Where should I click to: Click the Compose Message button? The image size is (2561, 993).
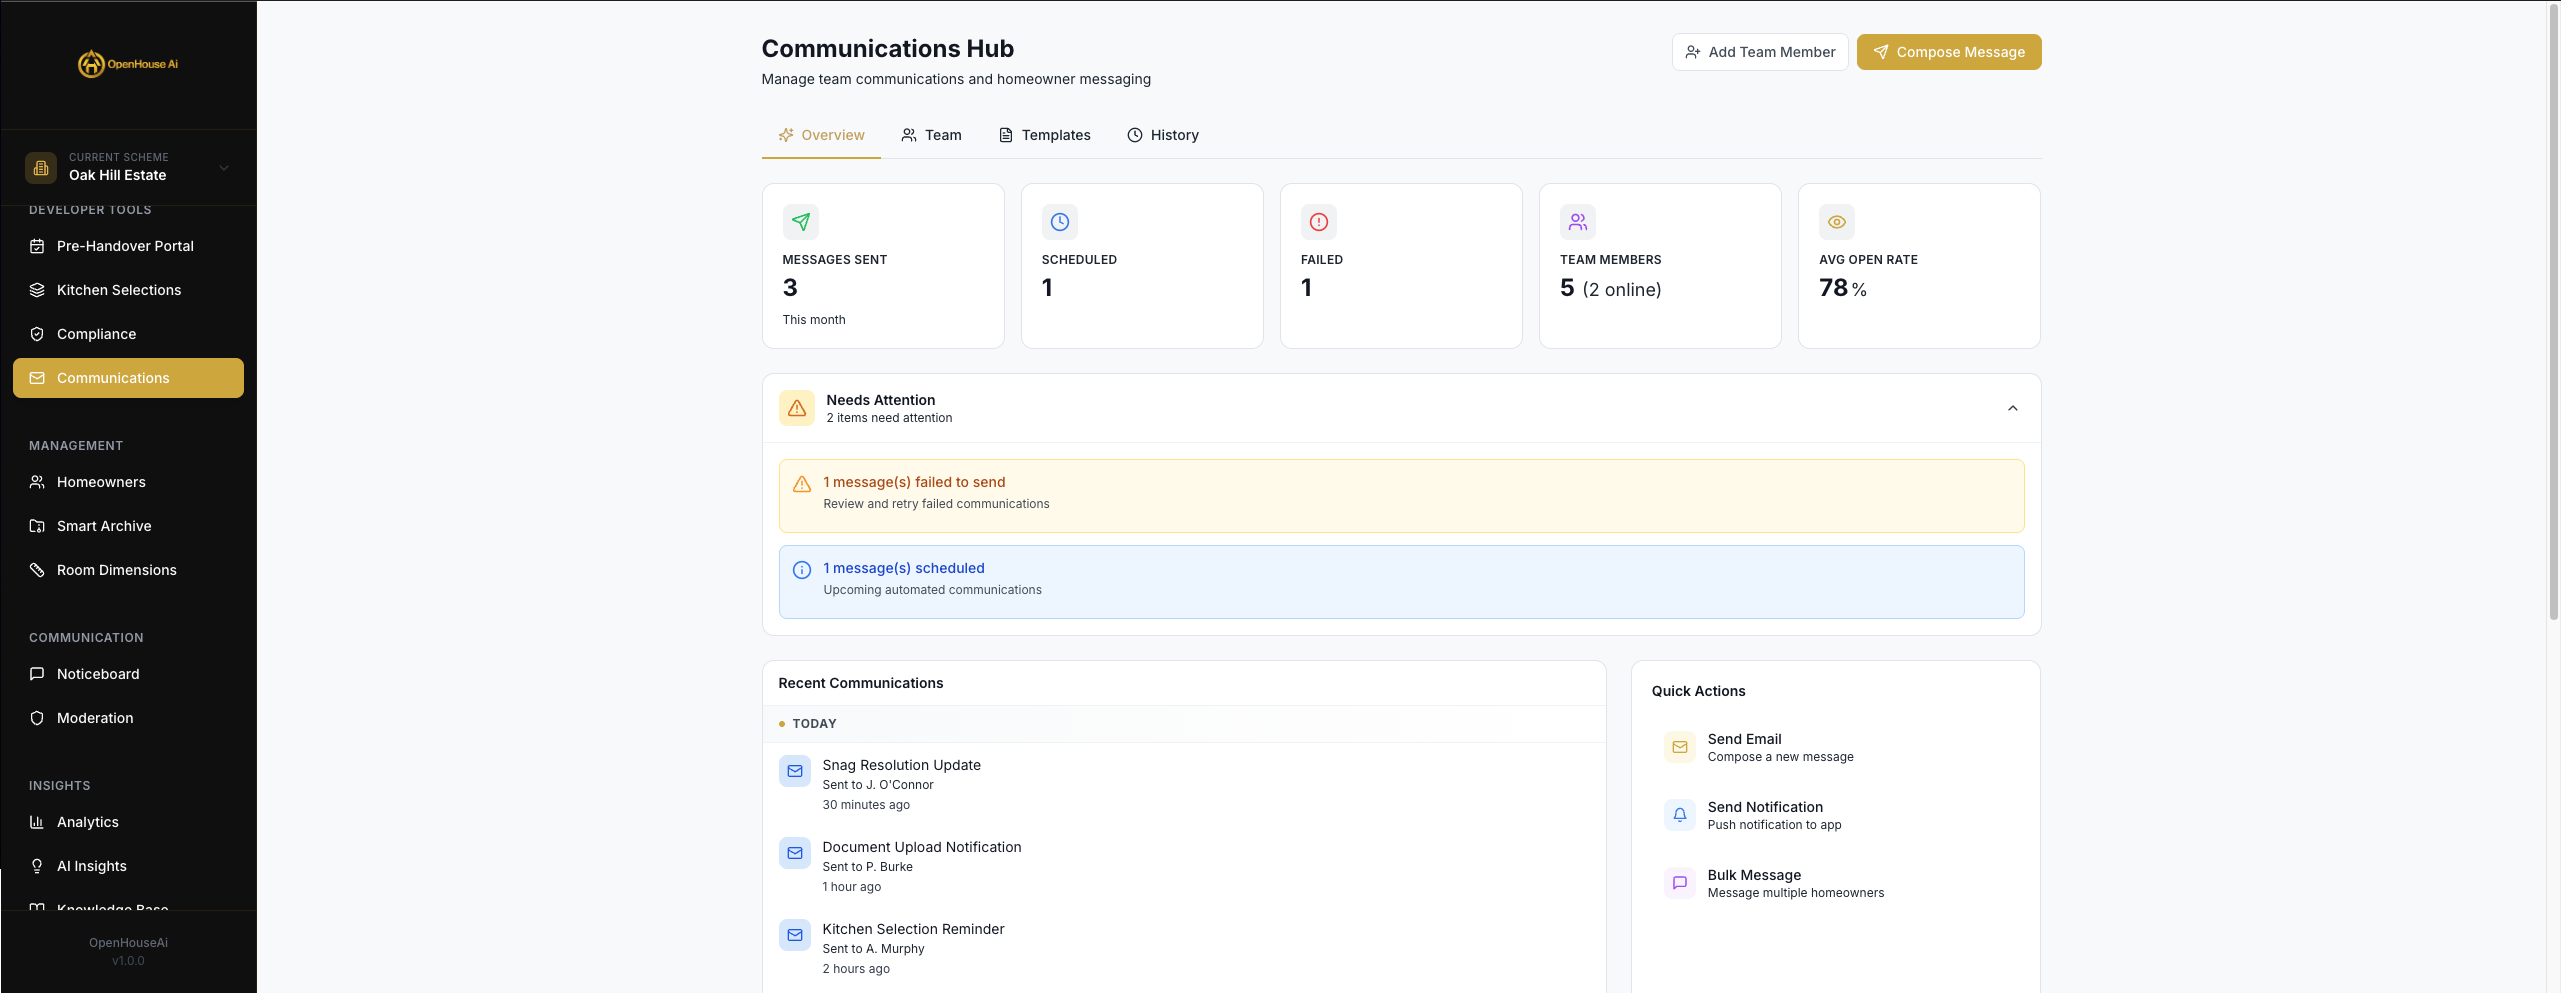tap(1948, 51)
